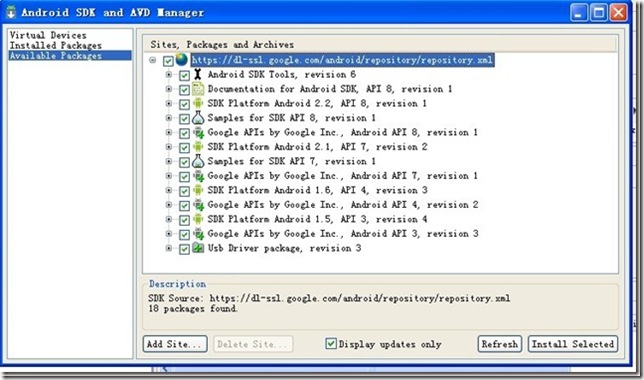
Task: Expand SDK Platform Android 1.5 node
Action: pos(169,219)
